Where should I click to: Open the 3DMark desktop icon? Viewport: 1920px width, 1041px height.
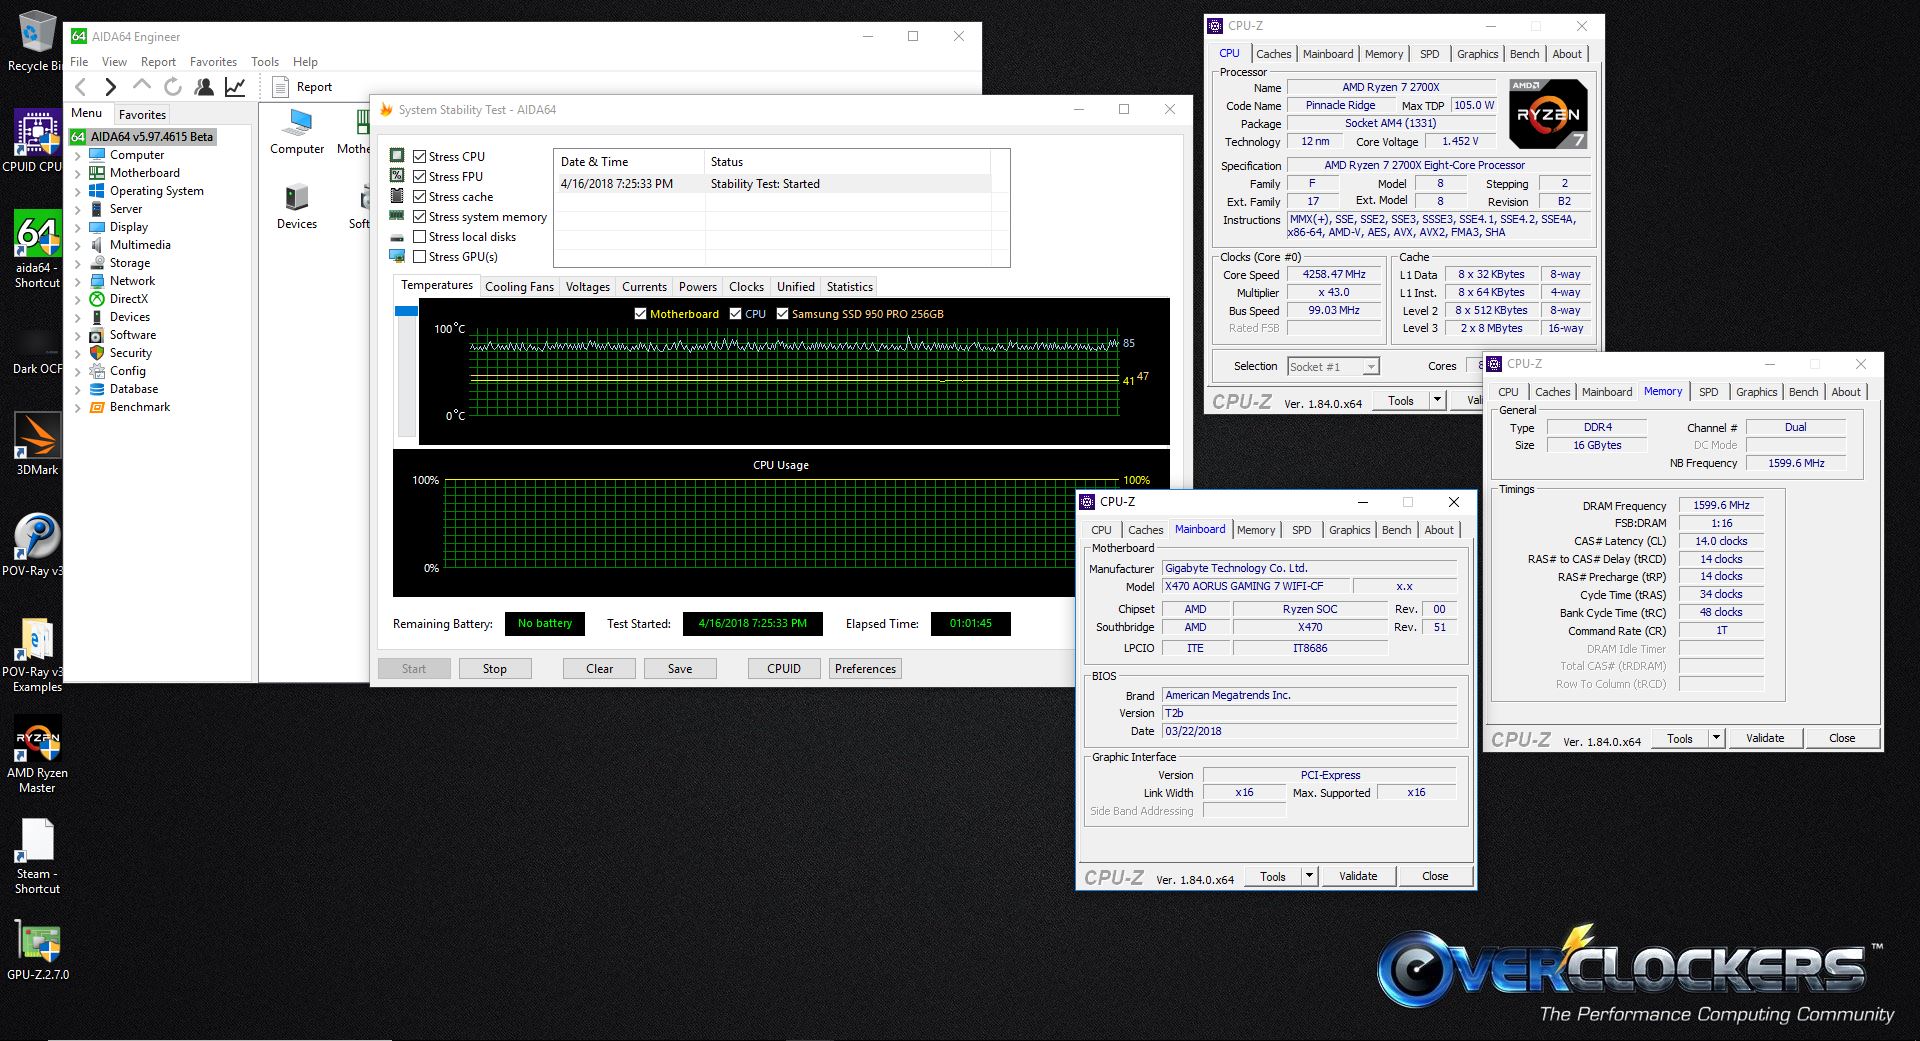(37, 445)
